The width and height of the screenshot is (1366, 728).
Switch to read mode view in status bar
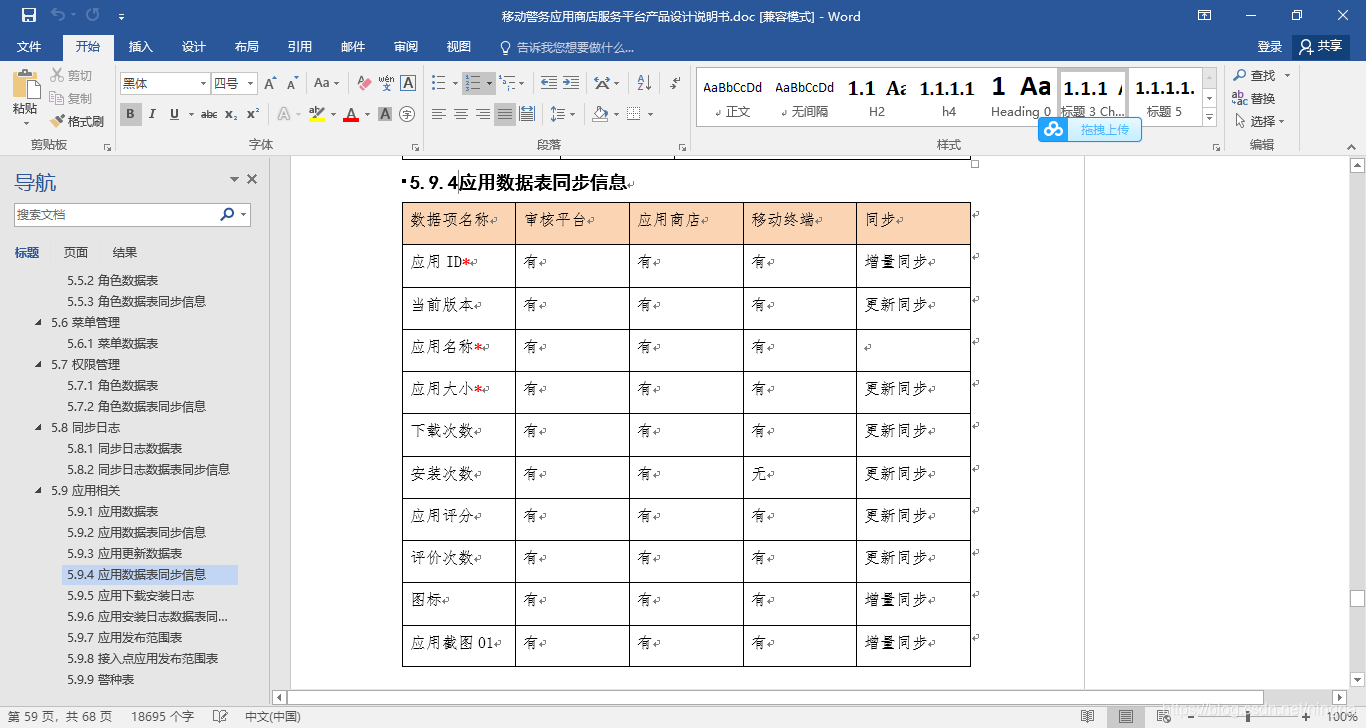tap(1087, 716)
